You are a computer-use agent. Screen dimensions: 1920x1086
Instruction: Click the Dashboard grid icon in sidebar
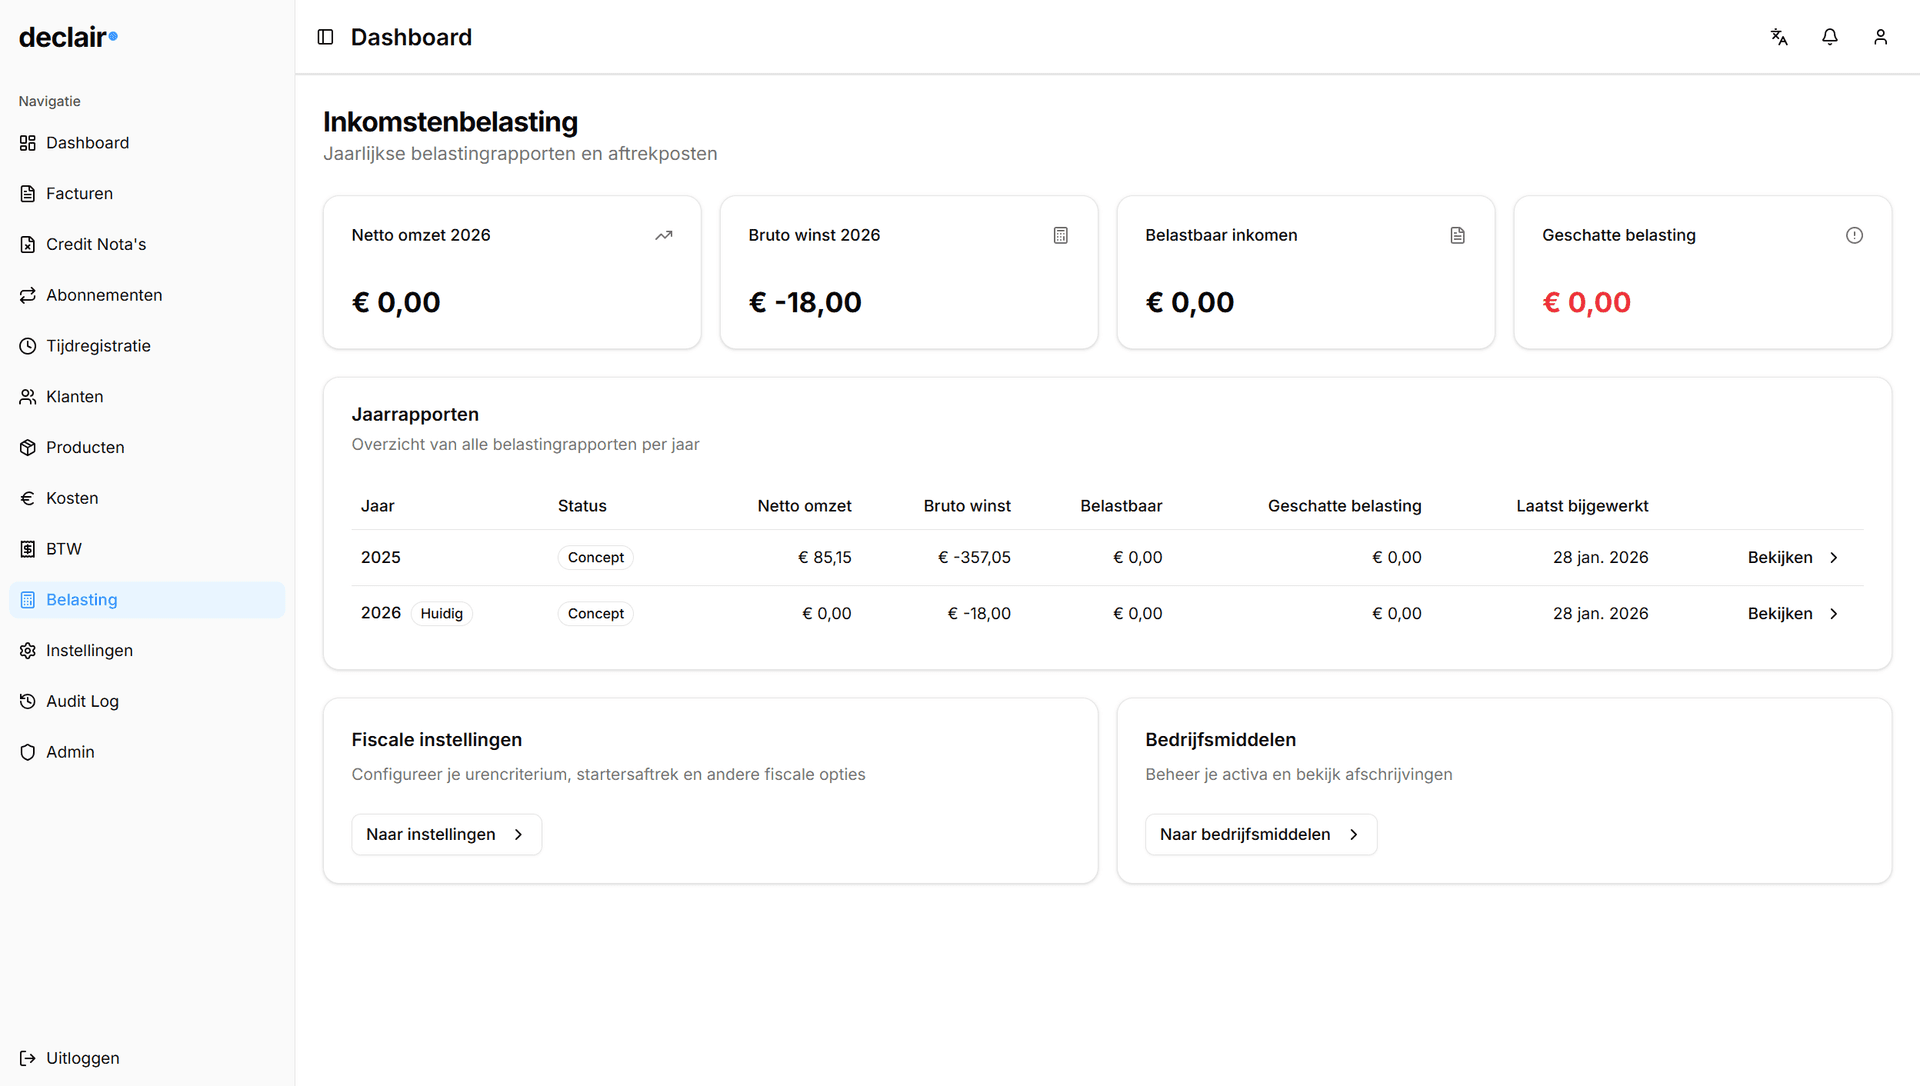coord(28,143)
